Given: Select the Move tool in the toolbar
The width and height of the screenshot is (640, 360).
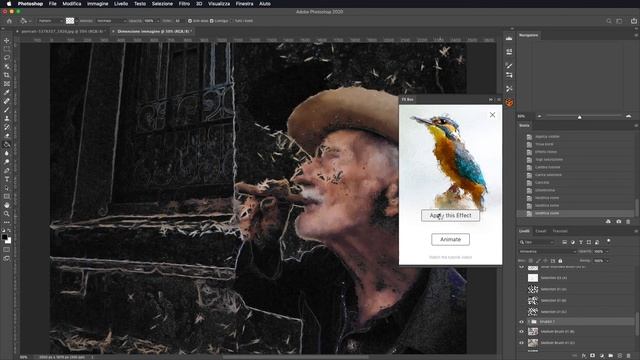Looking at the screenshot, I should pyautogui.click(x=7, y=40).
